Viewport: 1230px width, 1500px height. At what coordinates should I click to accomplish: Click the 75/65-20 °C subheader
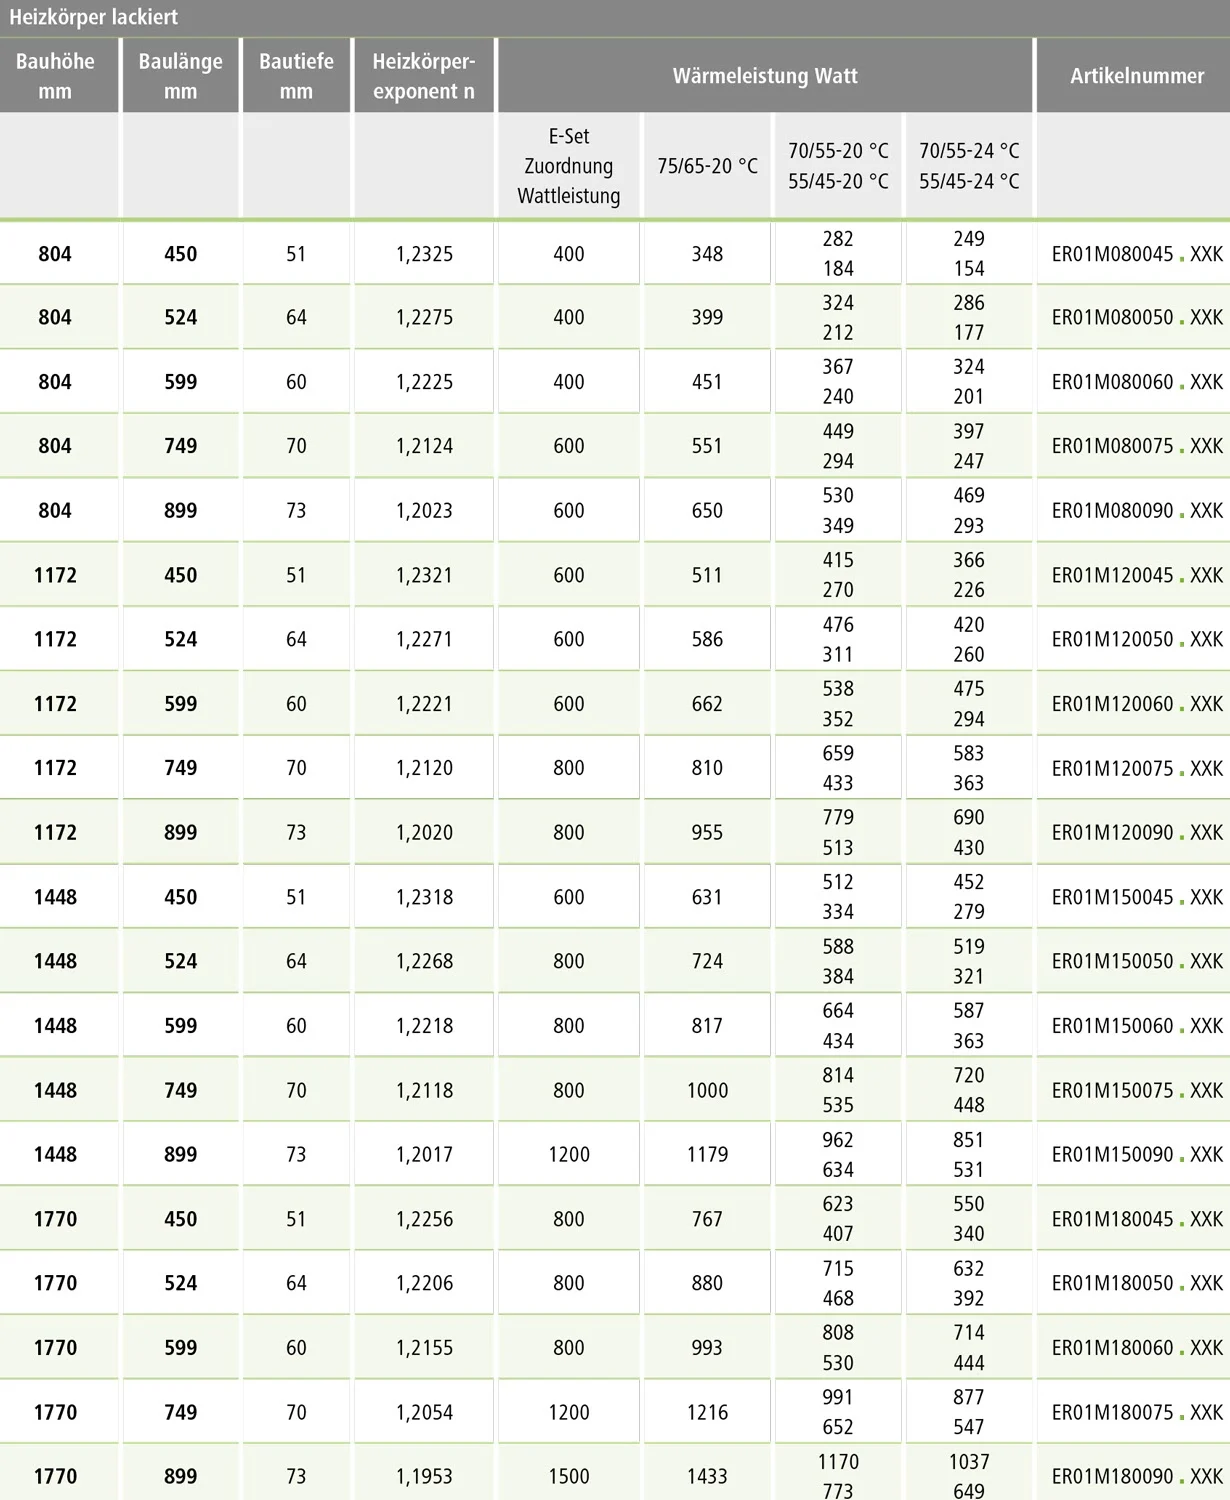707,166
